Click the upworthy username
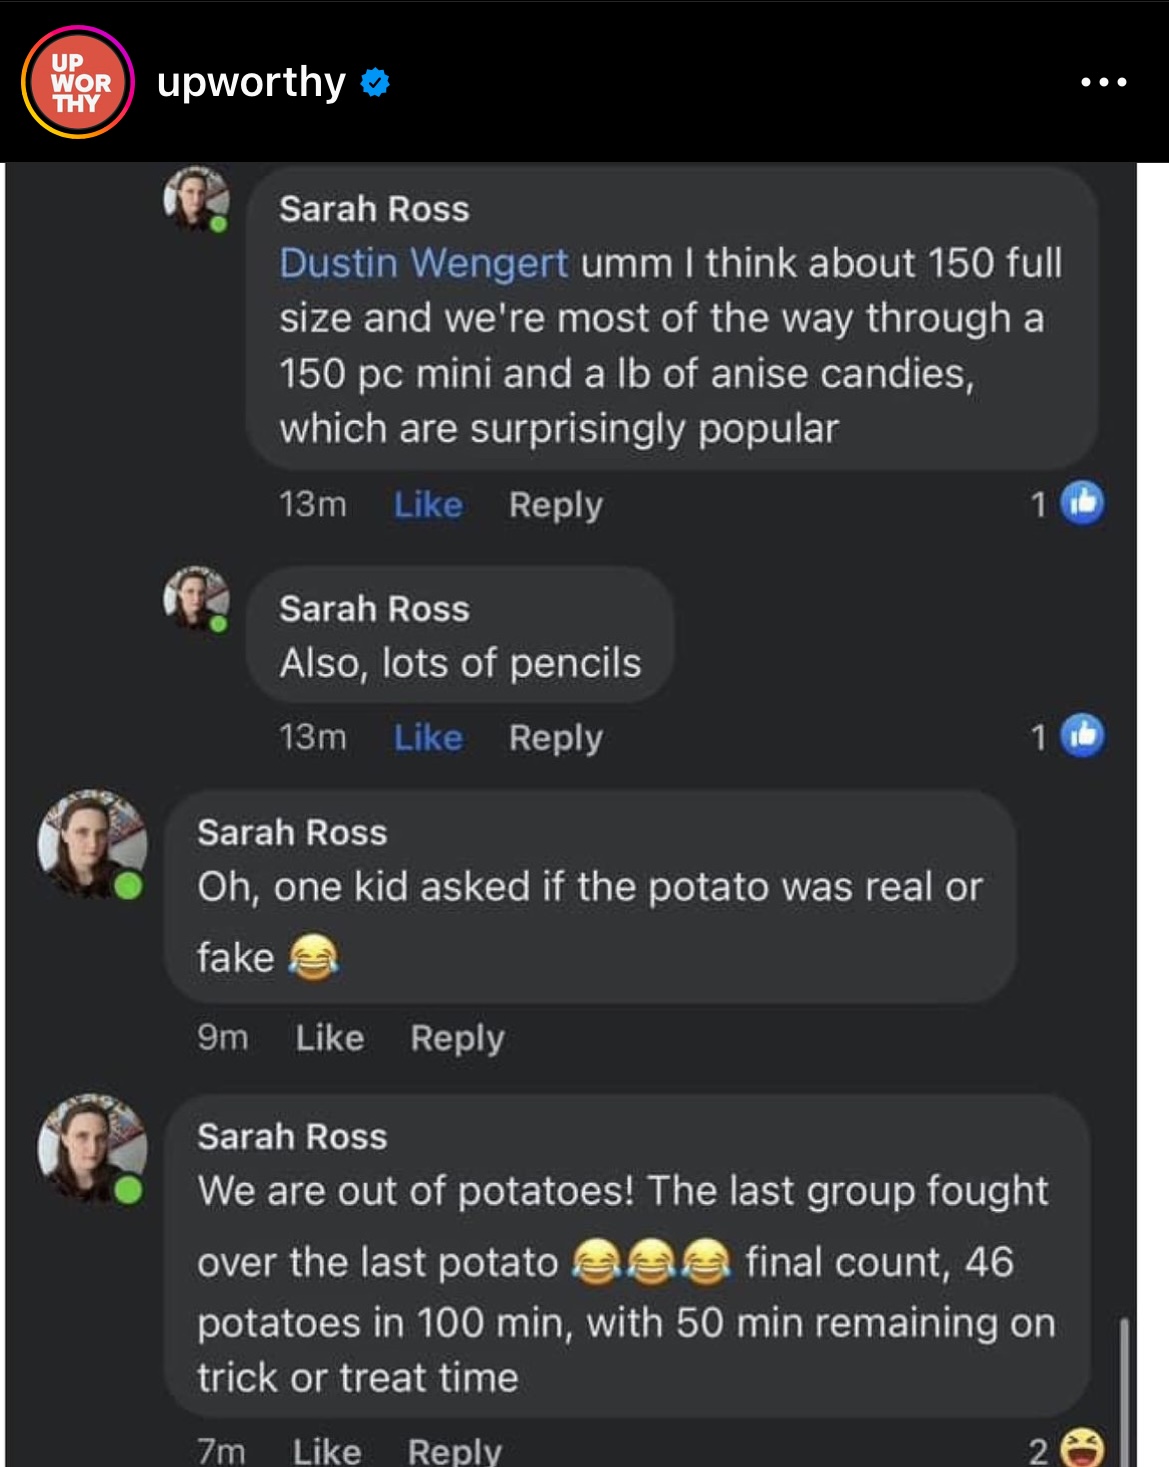Viewport: 1169px width, 1467px height. coord(251,82)
